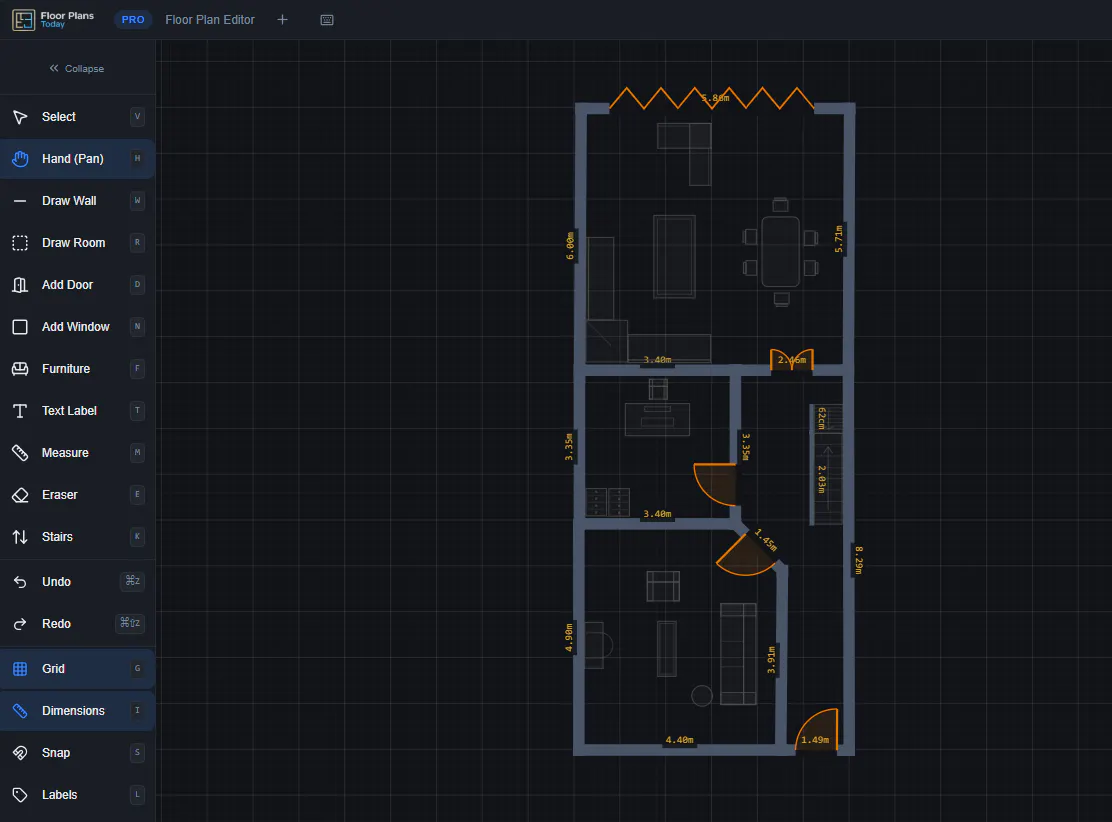Collapse the sidebar panel
Image resolution: width=1112 pixels, height=822 pixels.
(77, 69)
